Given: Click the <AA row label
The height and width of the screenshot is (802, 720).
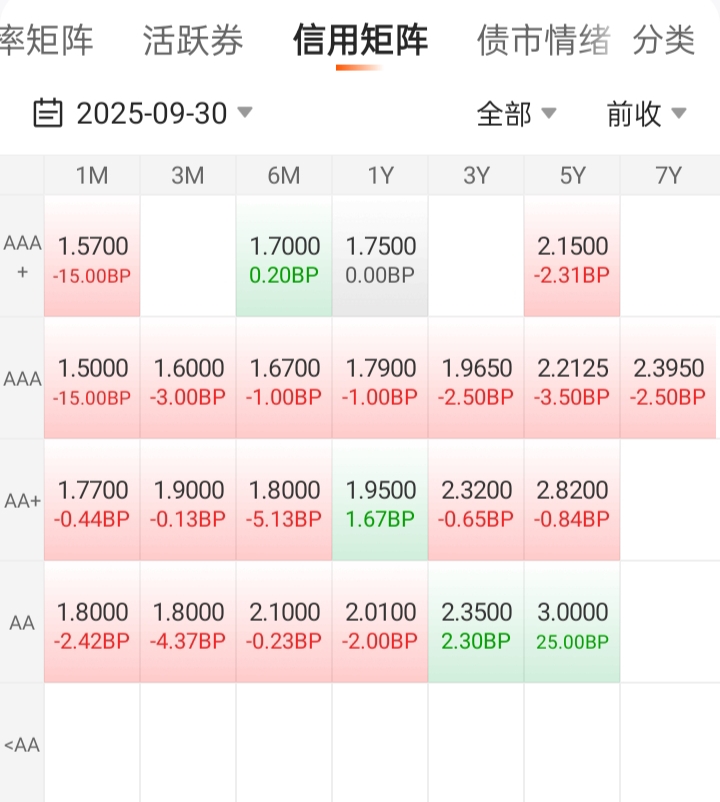Looking at the screenshot, I should (x=22, y=745).
